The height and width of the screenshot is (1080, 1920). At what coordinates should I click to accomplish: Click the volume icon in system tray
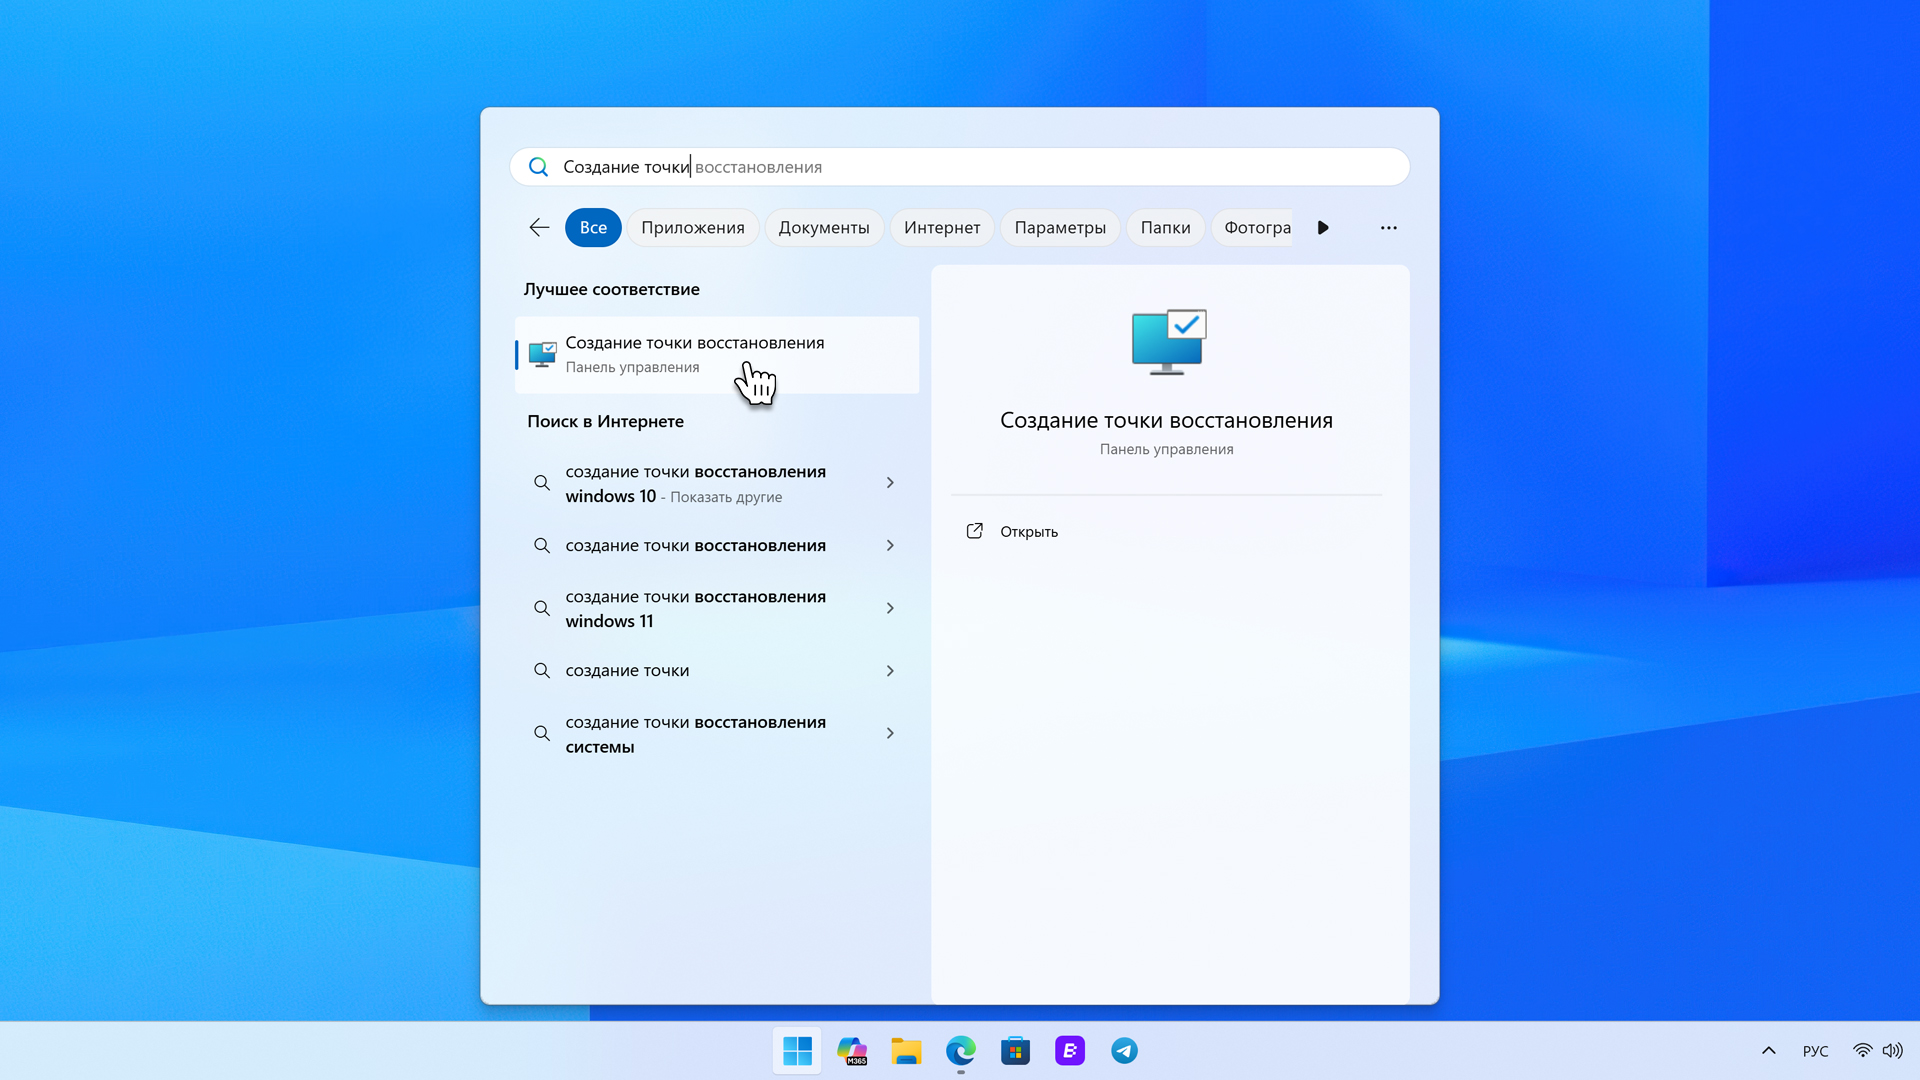(1892, 1051)
